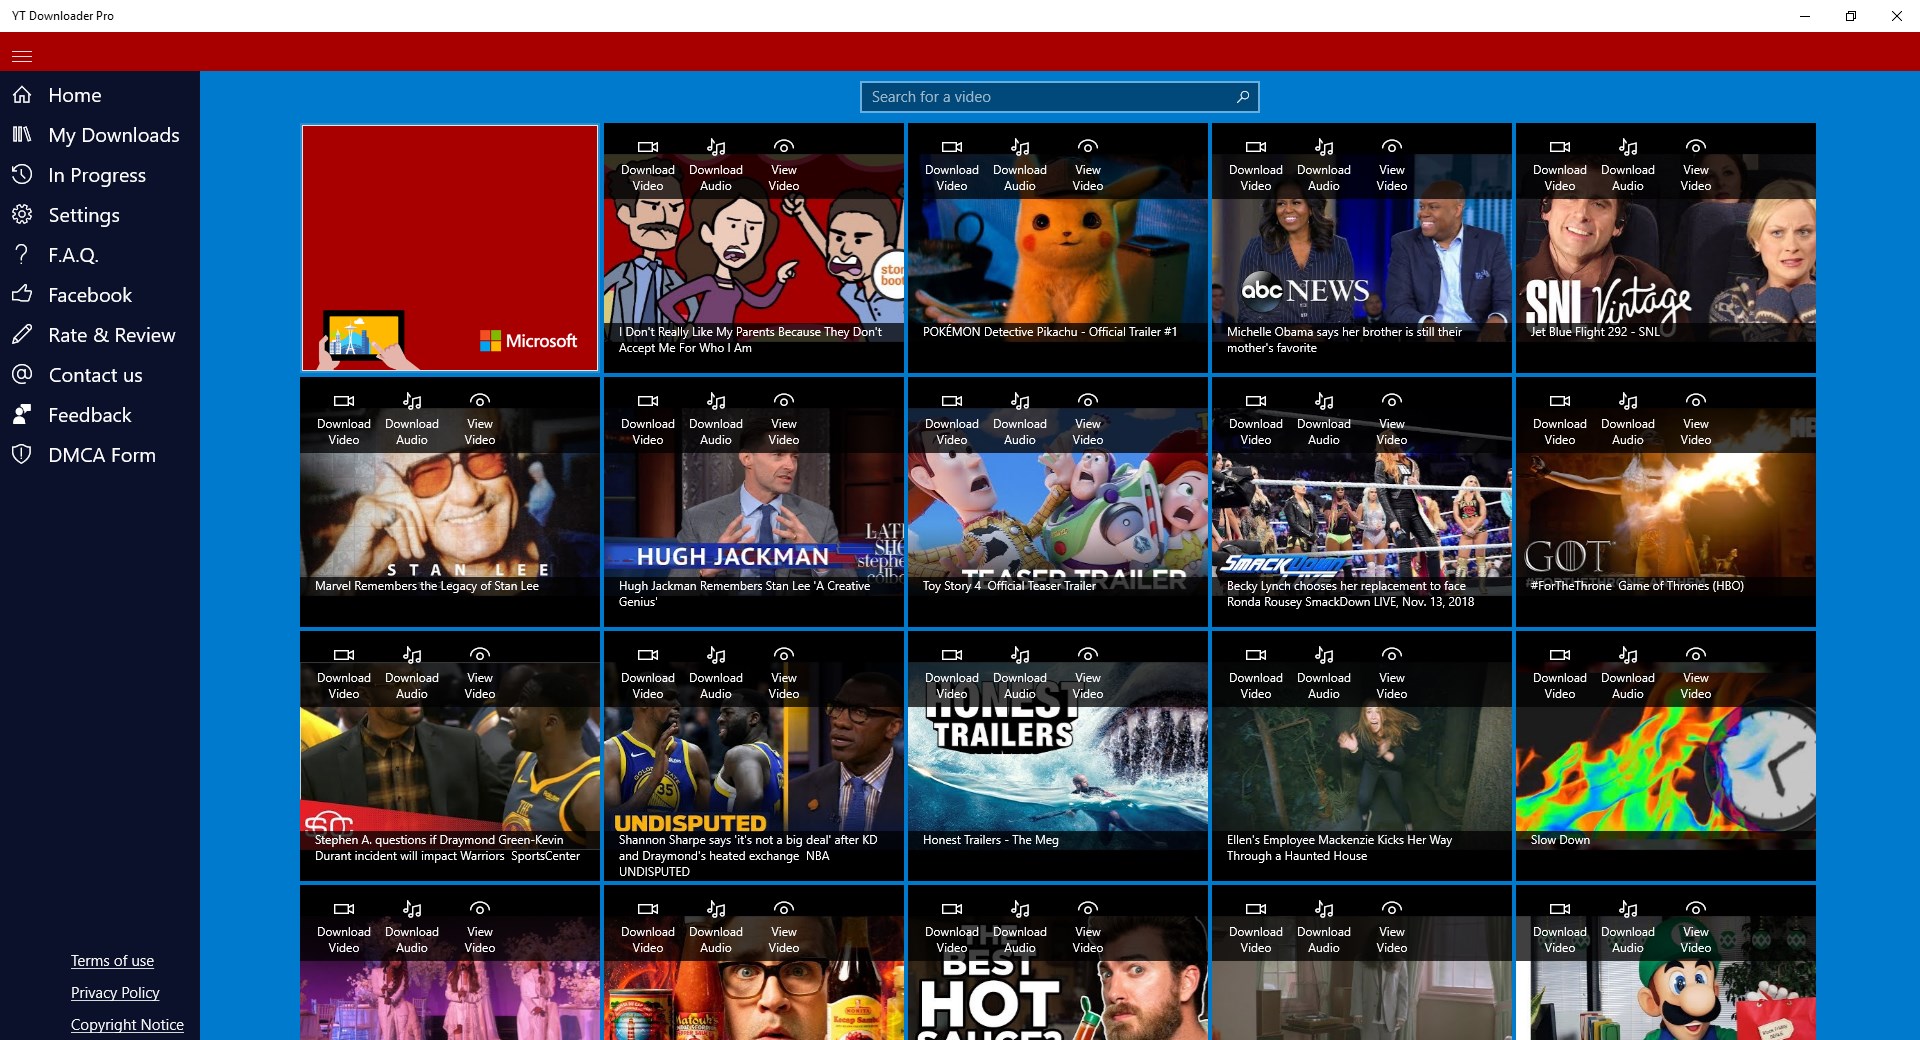This screenshot has width=1920, height=1040.
Task: Click title 'Becky Lynch chooses her replacement'
Action: point(1350,594)
